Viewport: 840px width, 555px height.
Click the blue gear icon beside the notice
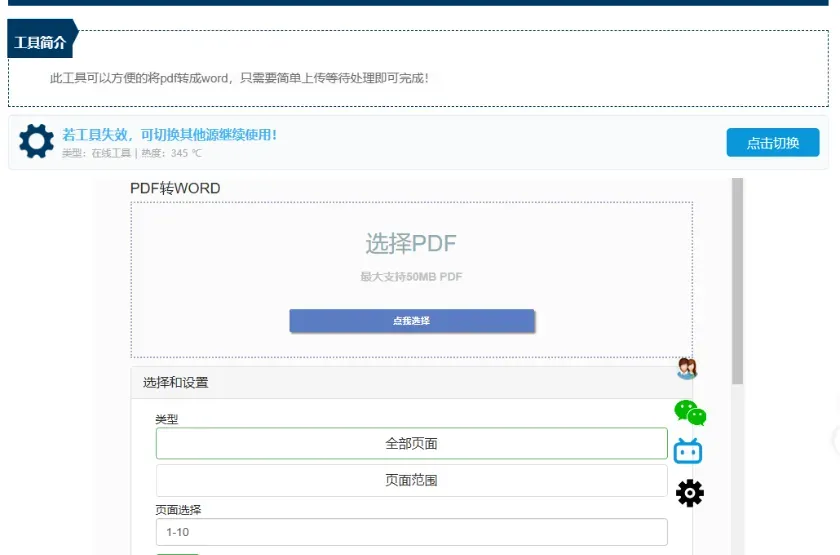click(37, 142)
